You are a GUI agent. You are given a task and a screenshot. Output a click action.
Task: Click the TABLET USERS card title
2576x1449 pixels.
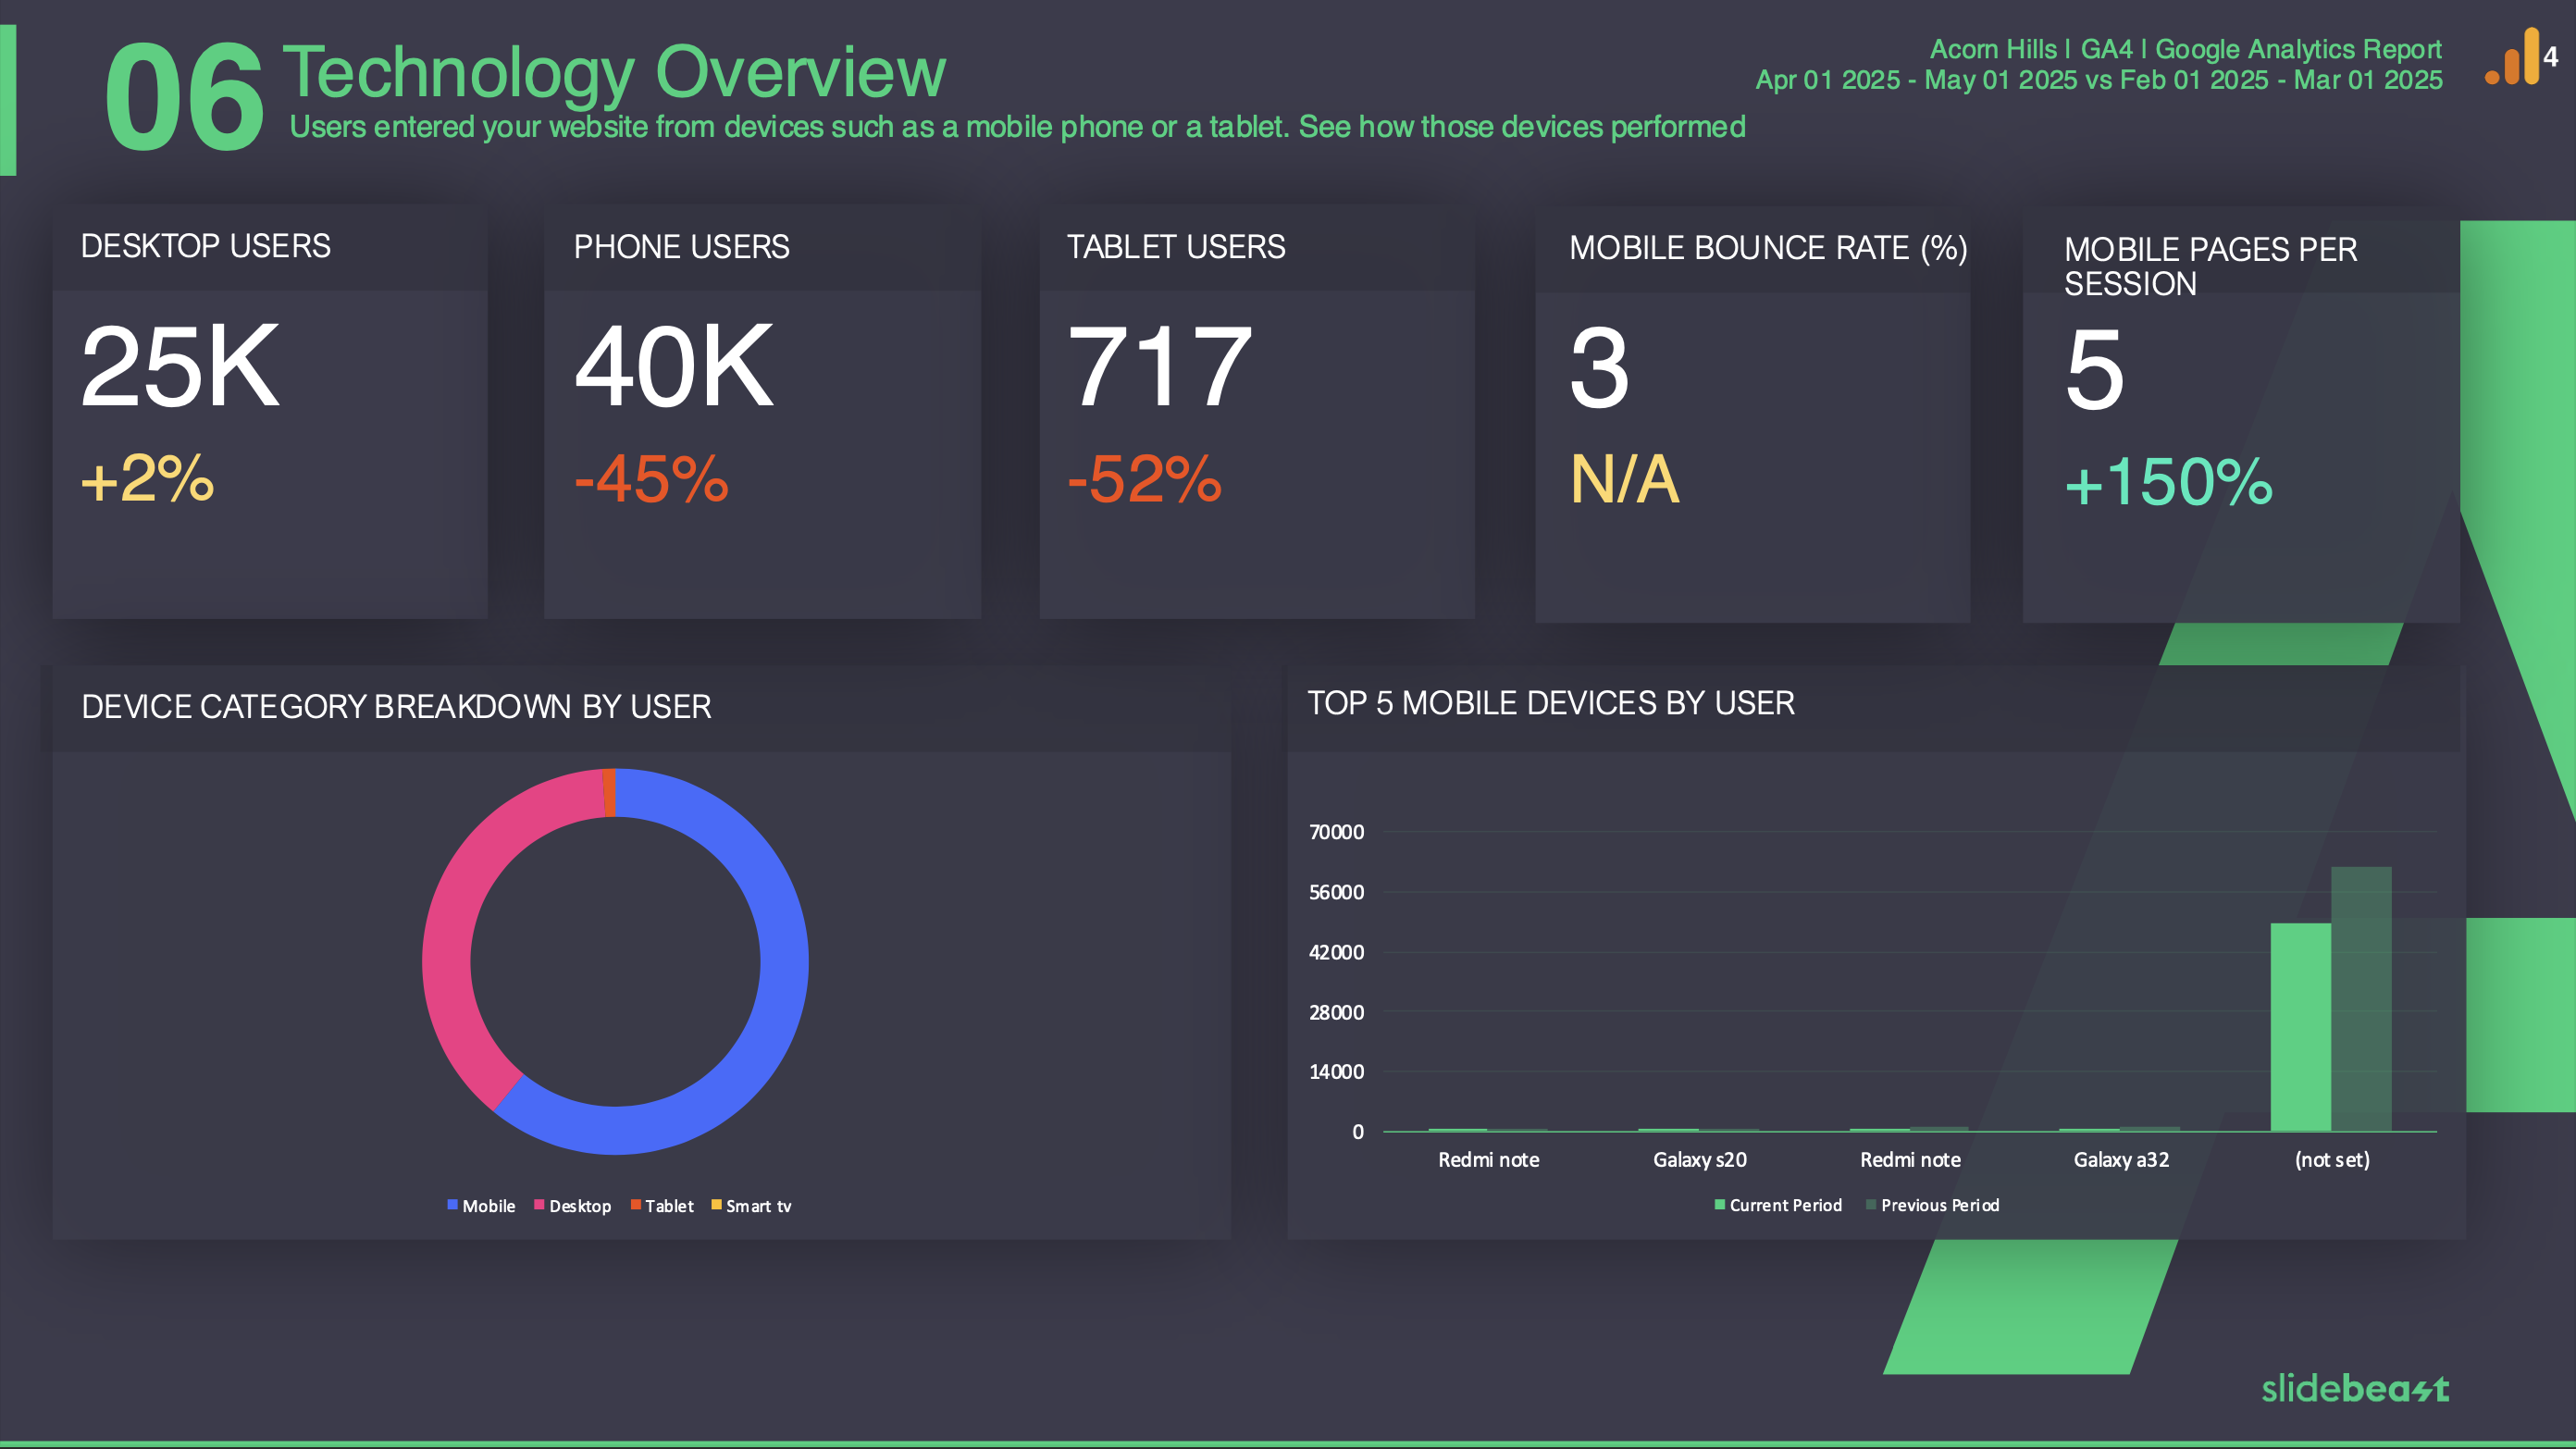pyautogui.click(x=1176, y=247)
